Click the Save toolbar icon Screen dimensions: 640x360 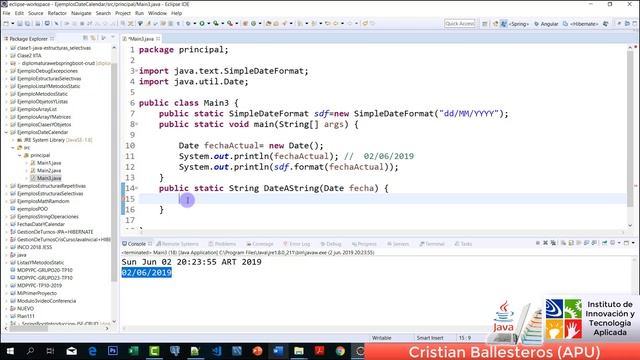tap(20, 24)
